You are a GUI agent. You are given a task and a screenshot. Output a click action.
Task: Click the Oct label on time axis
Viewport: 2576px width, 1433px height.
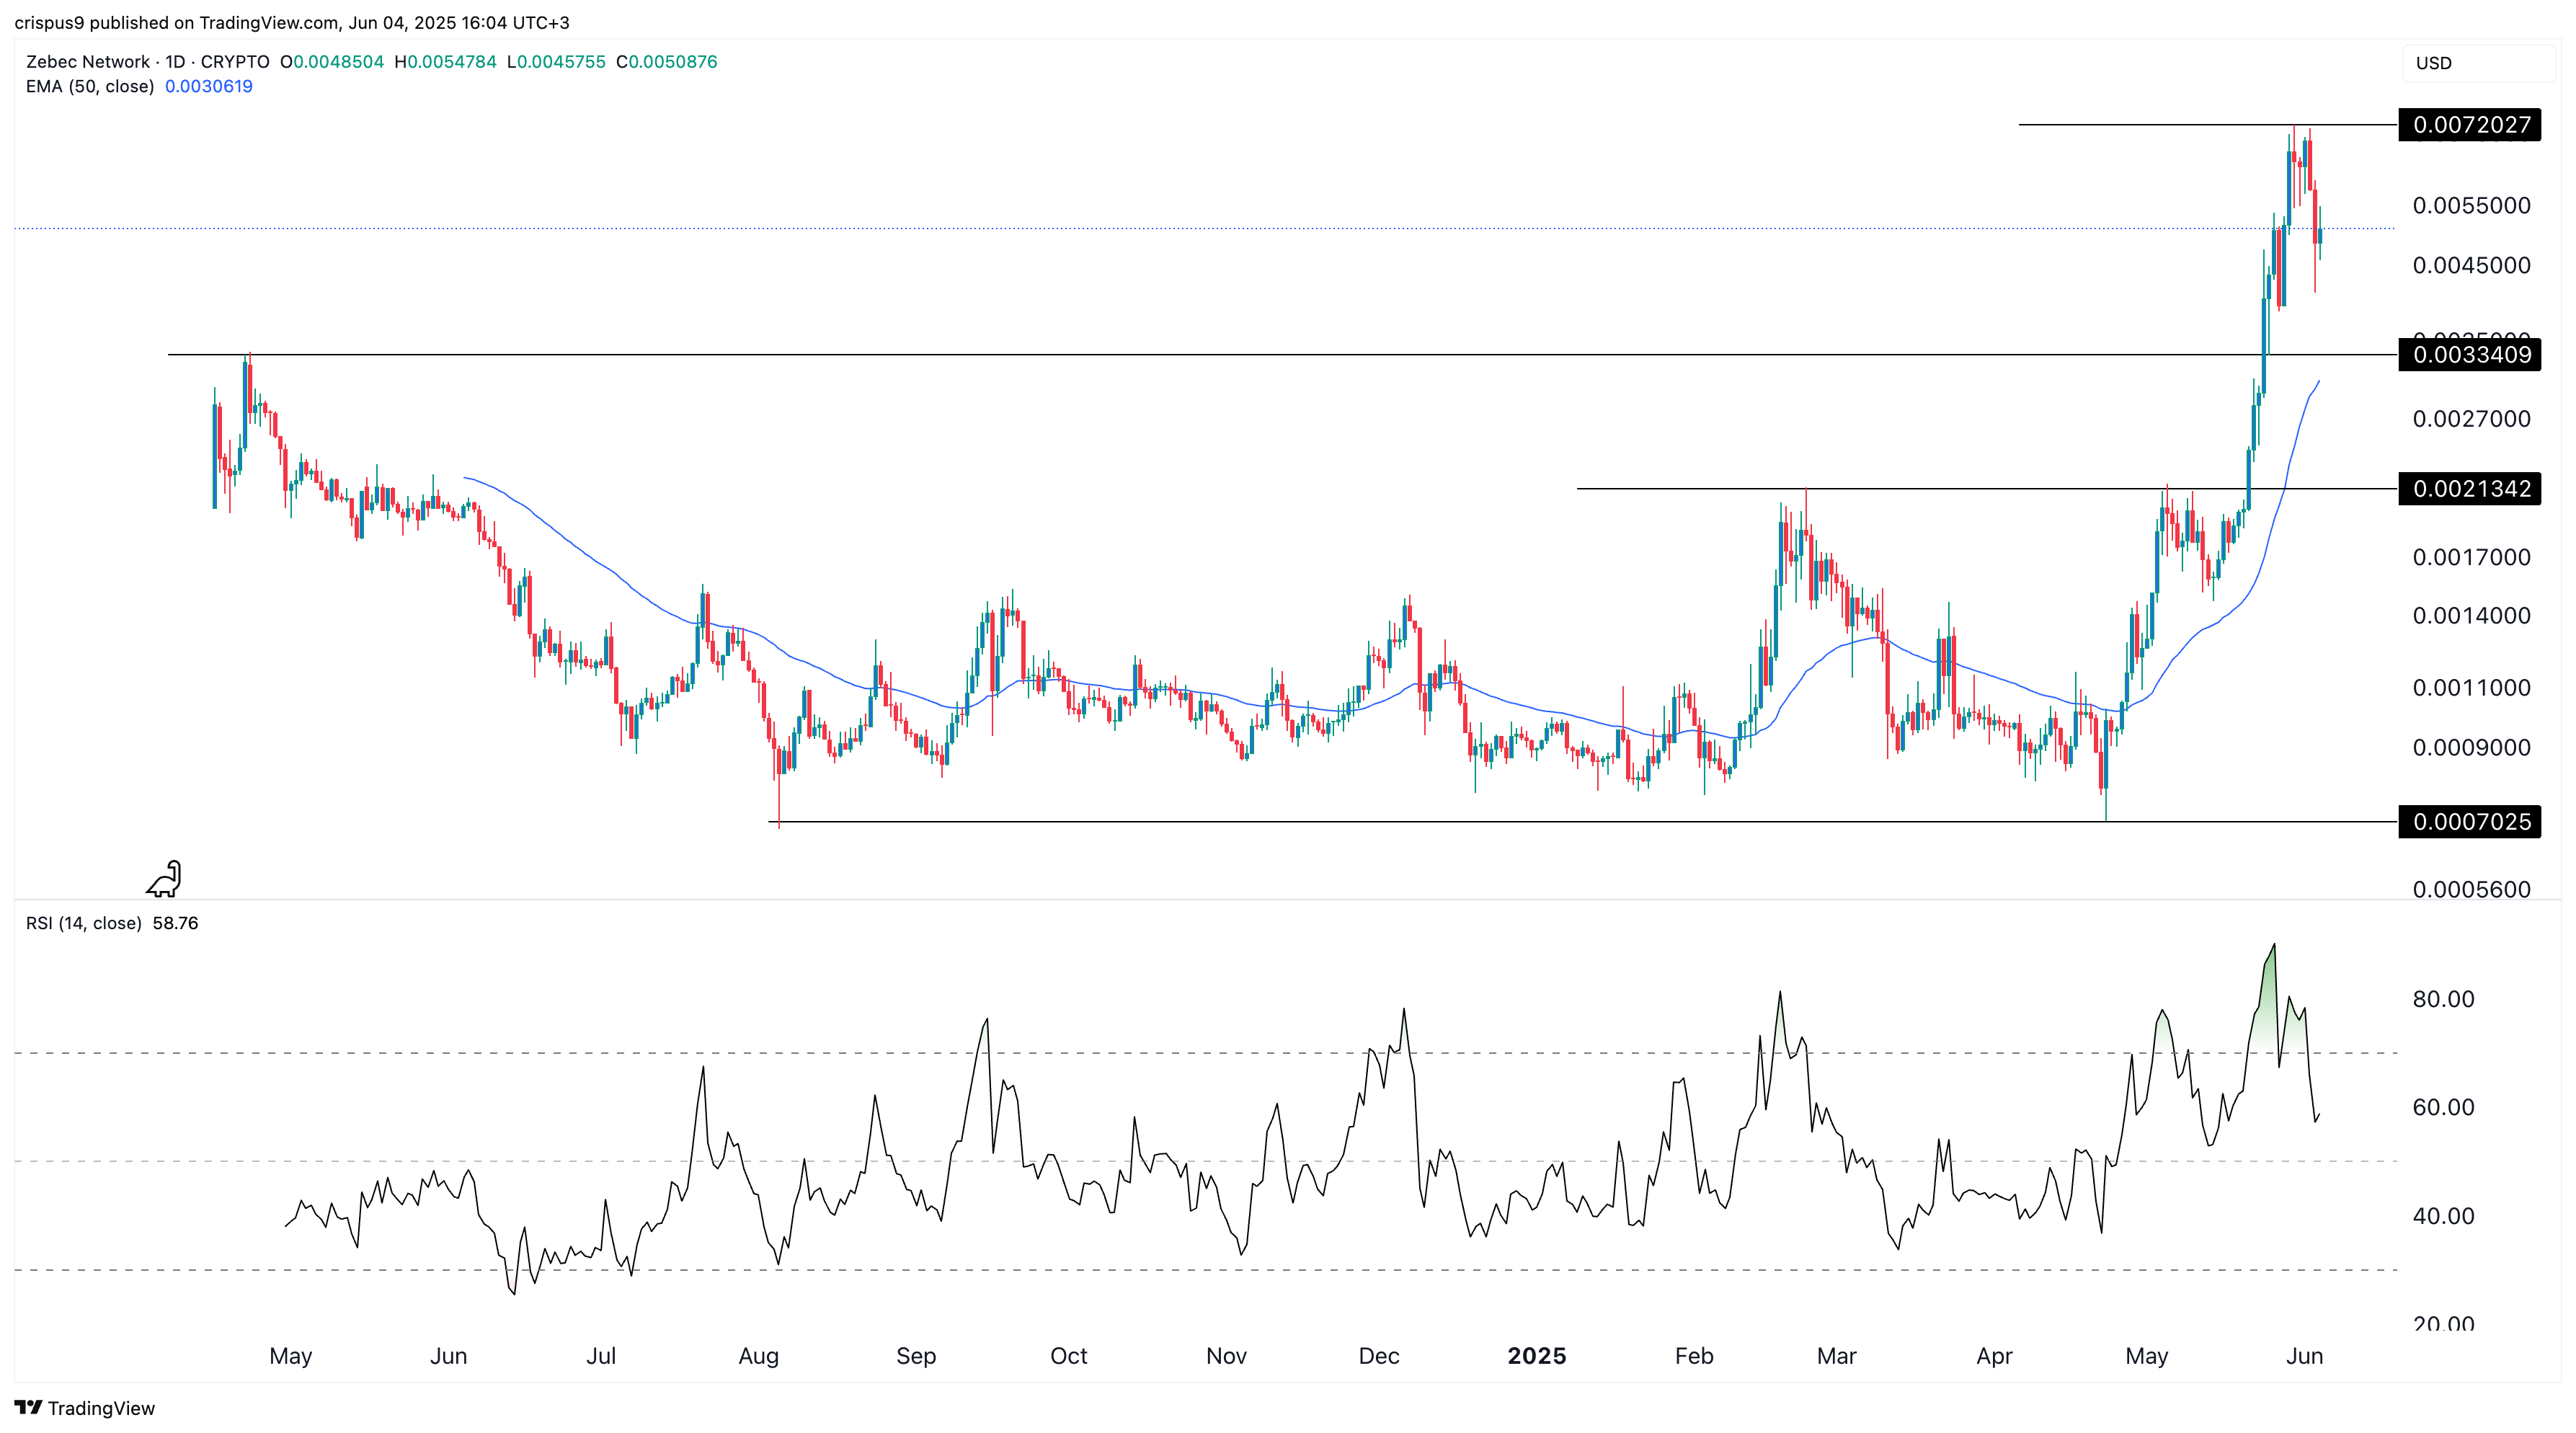coord(1069,1356)
